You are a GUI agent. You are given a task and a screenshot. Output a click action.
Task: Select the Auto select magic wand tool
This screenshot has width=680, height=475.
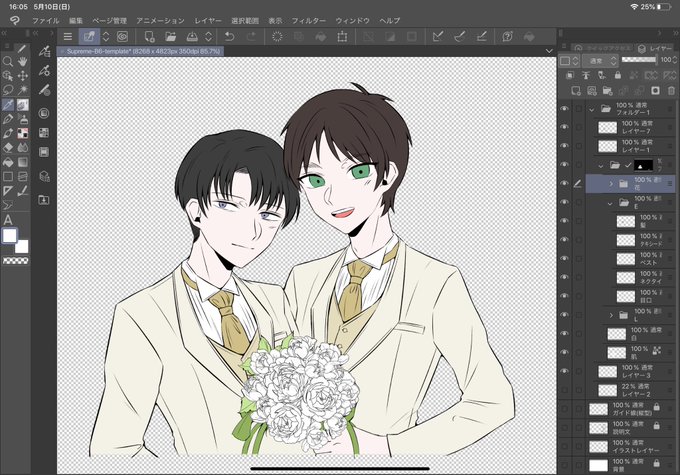(23, 90)
